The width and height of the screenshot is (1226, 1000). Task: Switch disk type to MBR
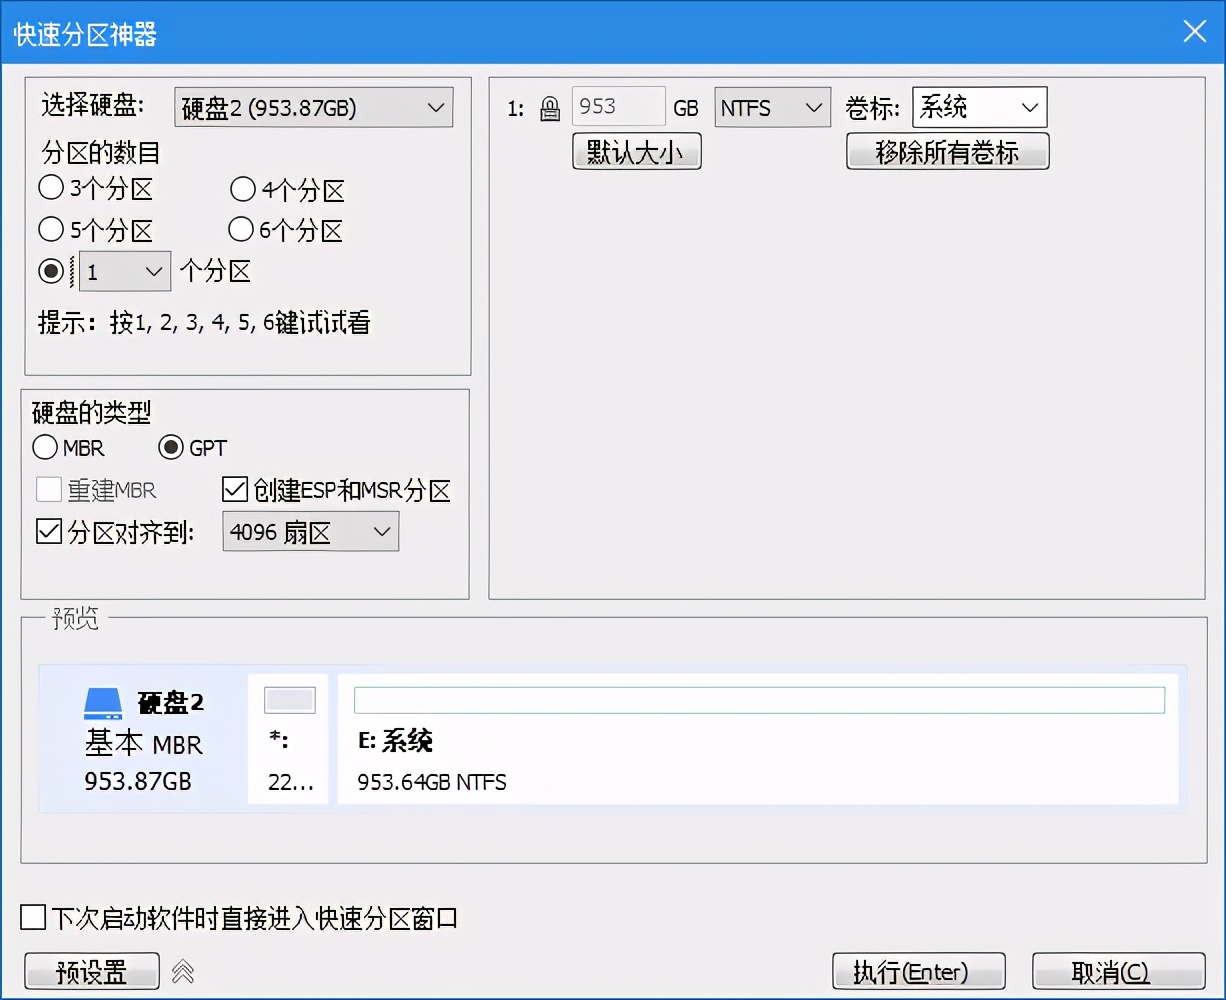[x=45, y=448]
